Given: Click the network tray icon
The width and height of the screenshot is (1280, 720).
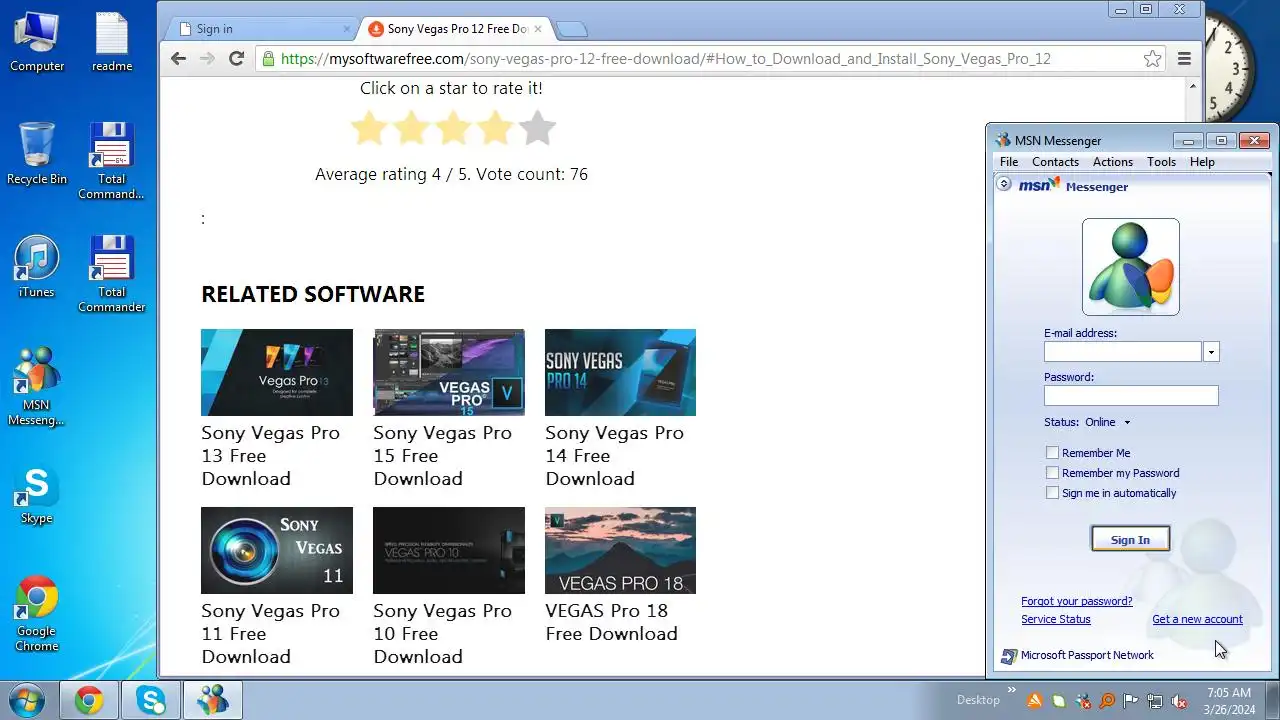Looking at the screenshot, I should 1155,701.
